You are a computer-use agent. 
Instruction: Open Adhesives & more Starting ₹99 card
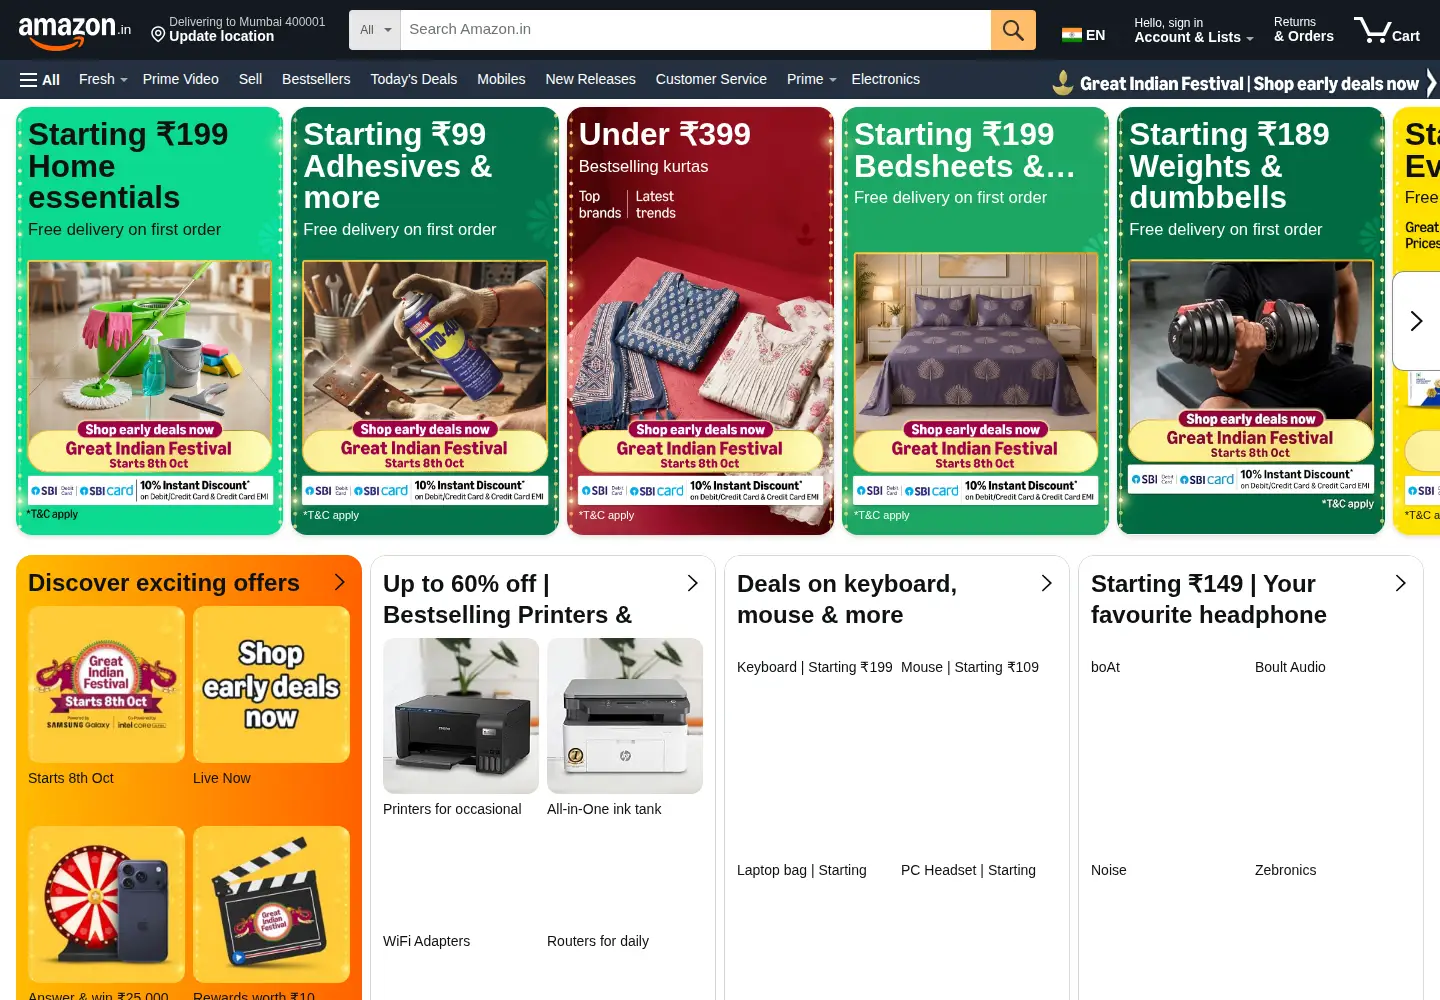point(425,321)
